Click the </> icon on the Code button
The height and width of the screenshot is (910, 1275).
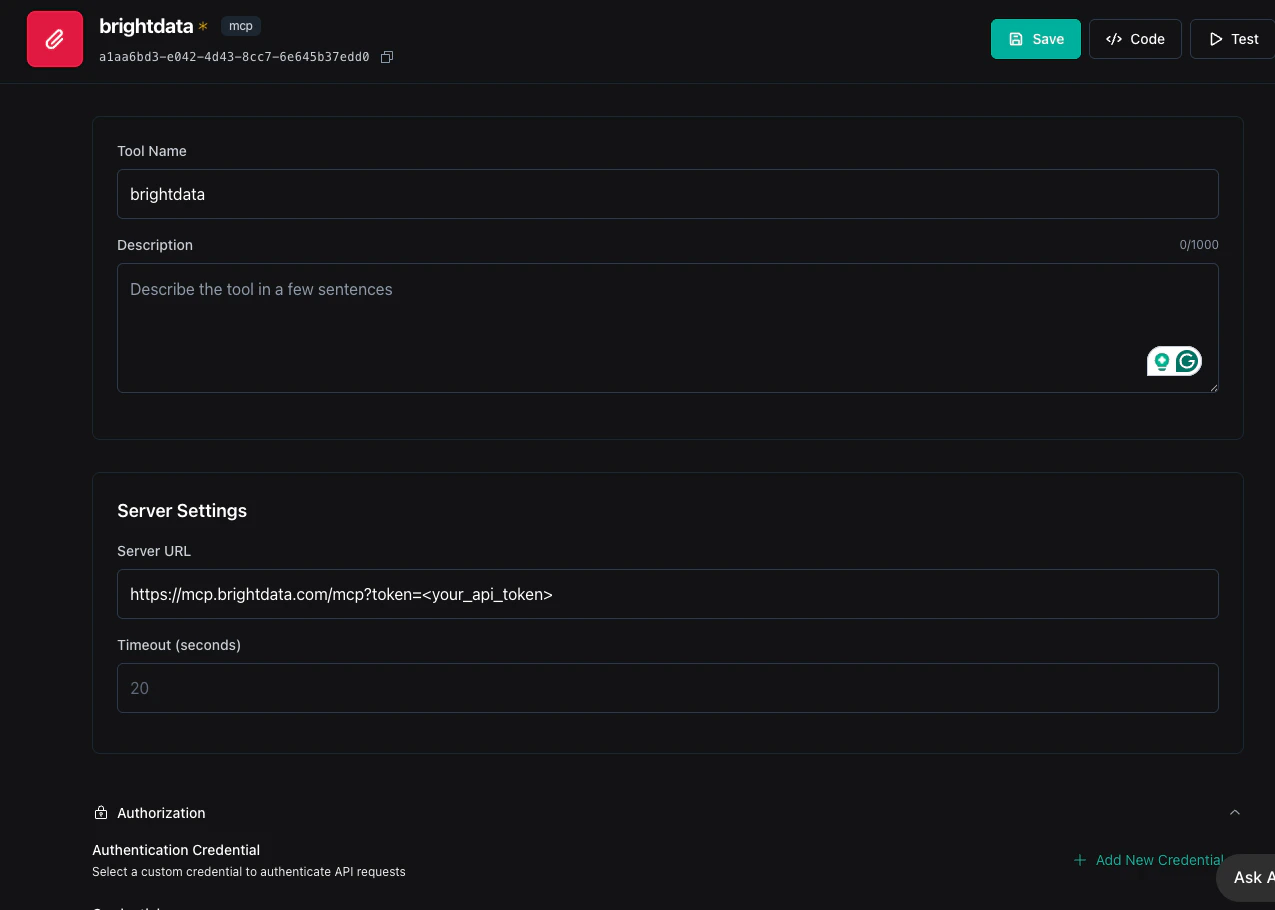pos(1114,39)
